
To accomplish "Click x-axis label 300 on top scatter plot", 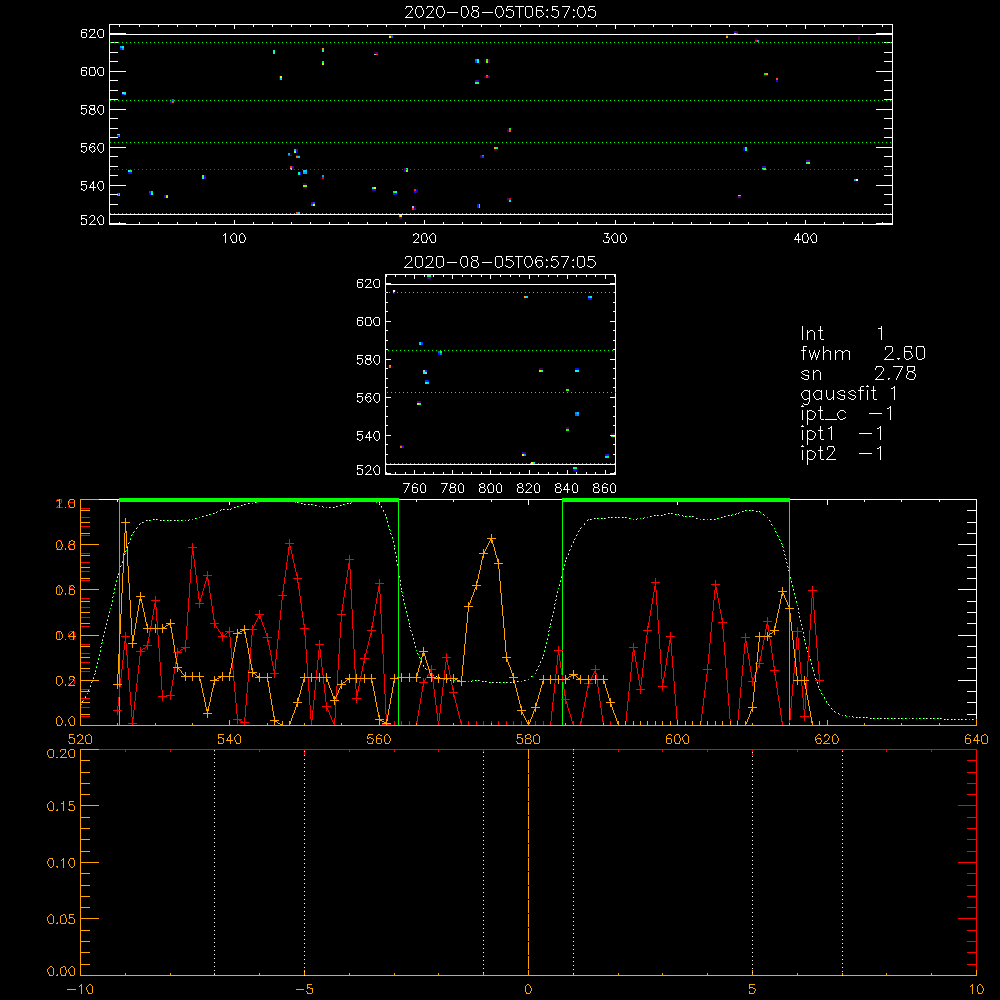I will click(615, 239).
